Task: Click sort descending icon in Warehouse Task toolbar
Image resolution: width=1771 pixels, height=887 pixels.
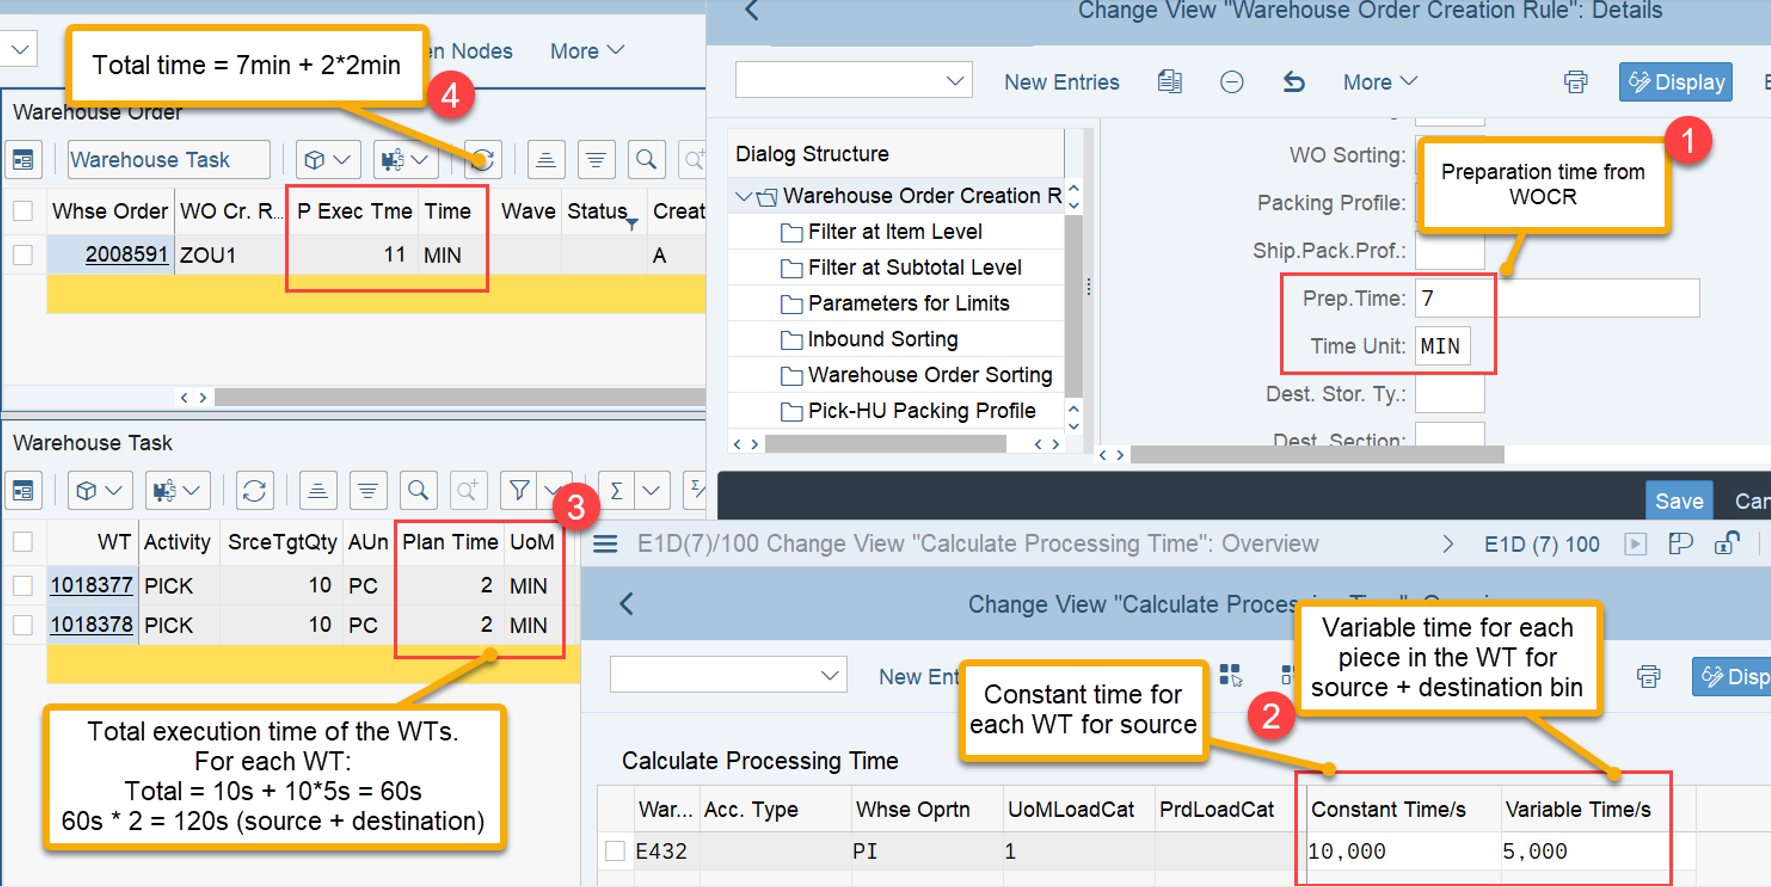Action: [x=368, y=491]
